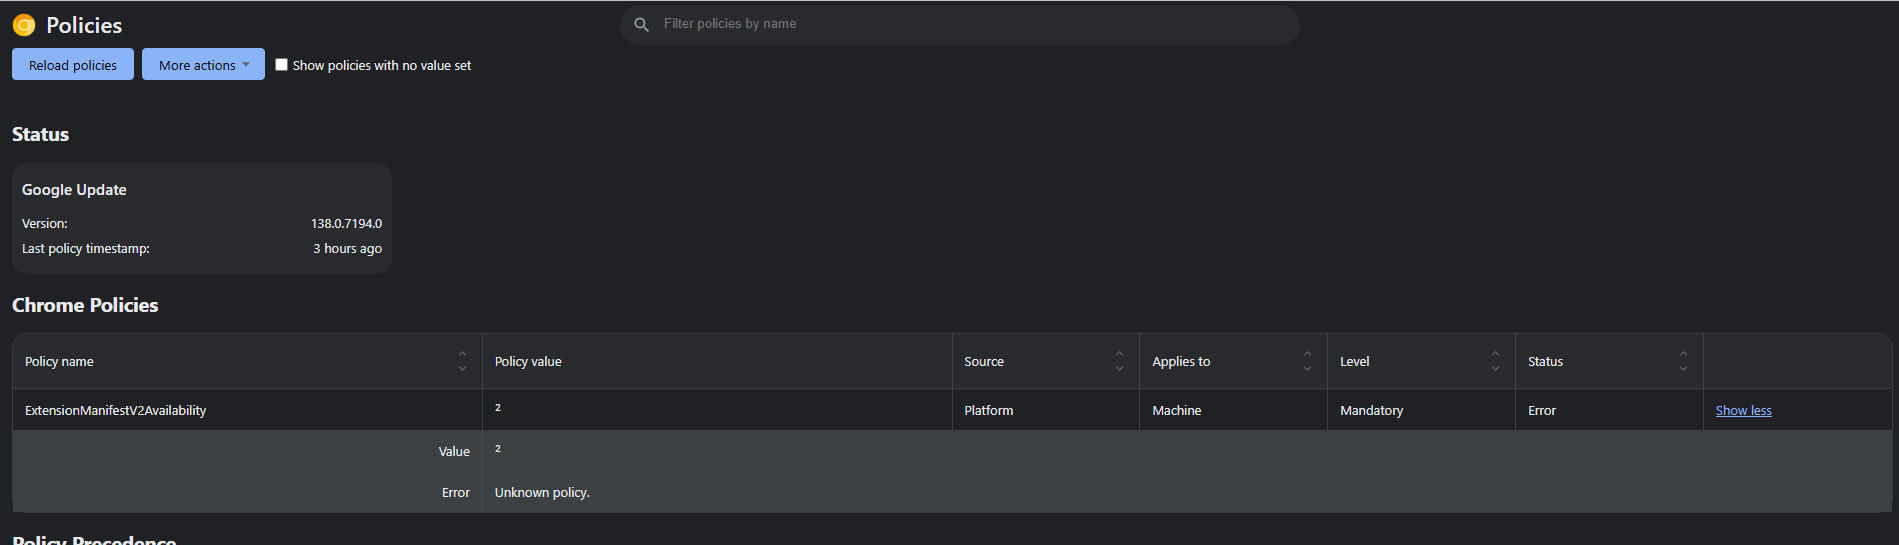
Task: Click the Last policy timestamp label
Action: pyautogui.click(x=86, y=249)
